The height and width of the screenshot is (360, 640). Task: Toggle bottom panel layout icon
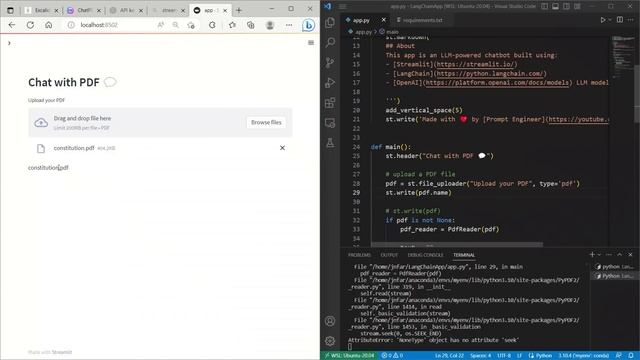pyautogui.click(x=556, y=6)
